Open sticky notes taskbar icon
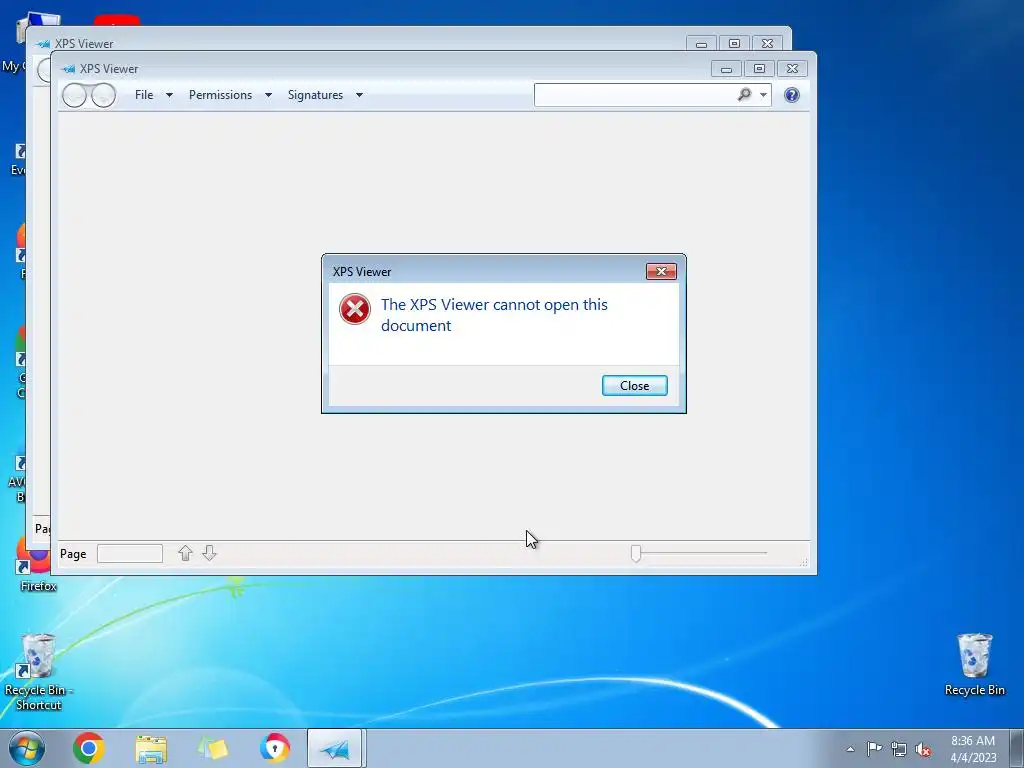The height and width of the screenshot is (768, 1024). tap(213, 749)
